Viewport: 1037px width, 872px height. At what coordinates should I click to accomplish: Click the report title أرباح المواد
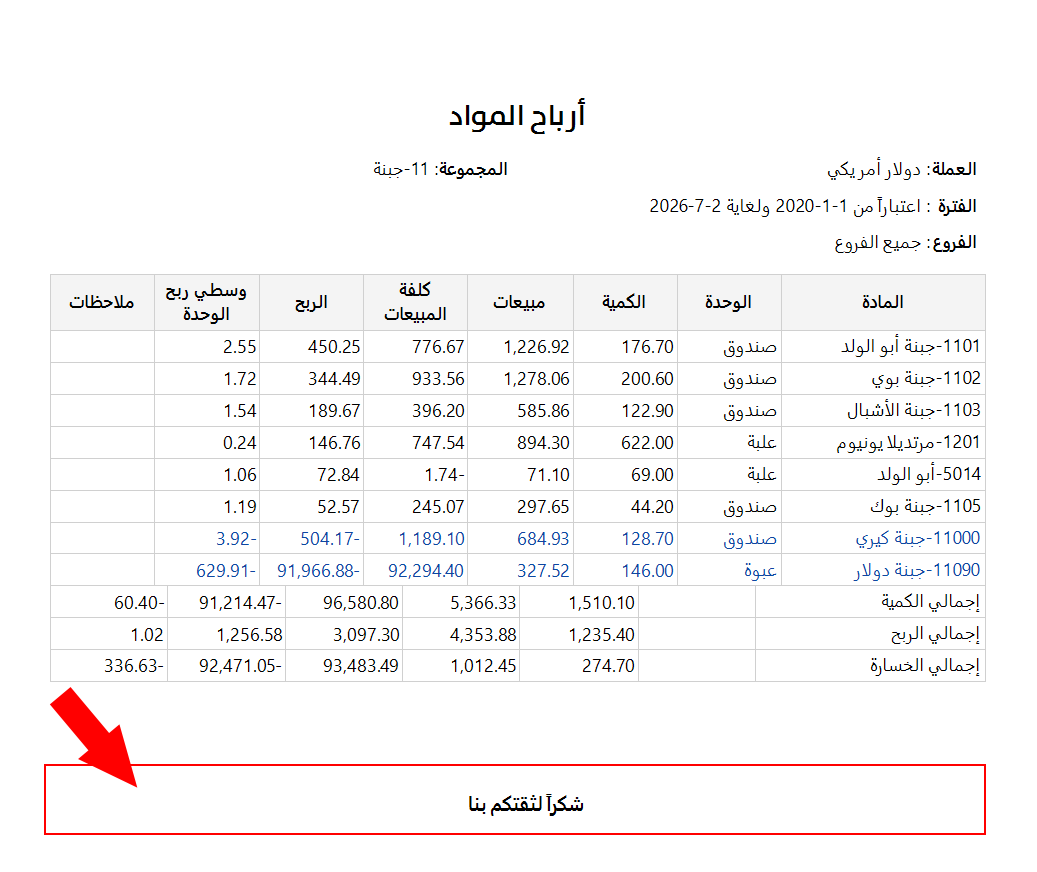coord(517,116)
